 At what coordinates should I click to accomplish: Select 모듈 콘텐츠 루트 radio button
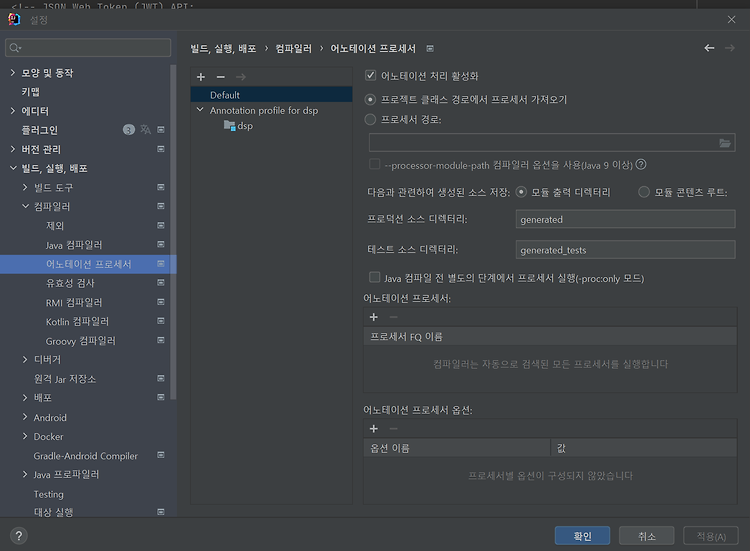point(644,192)
